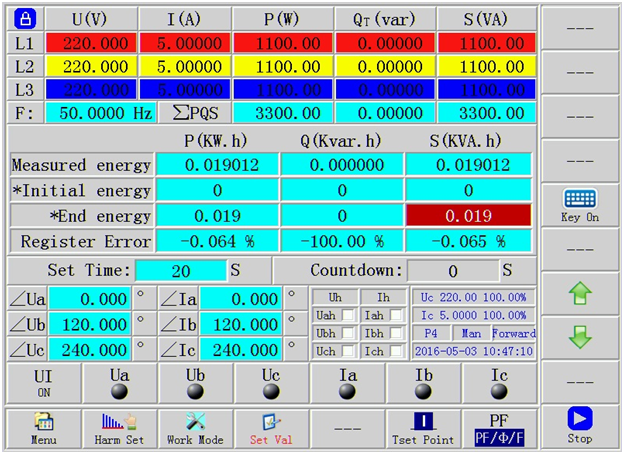Toggle the Ia output indicator
Viewport: 624px width, 454px height.
pyautogui.click(x=347, y=392)
